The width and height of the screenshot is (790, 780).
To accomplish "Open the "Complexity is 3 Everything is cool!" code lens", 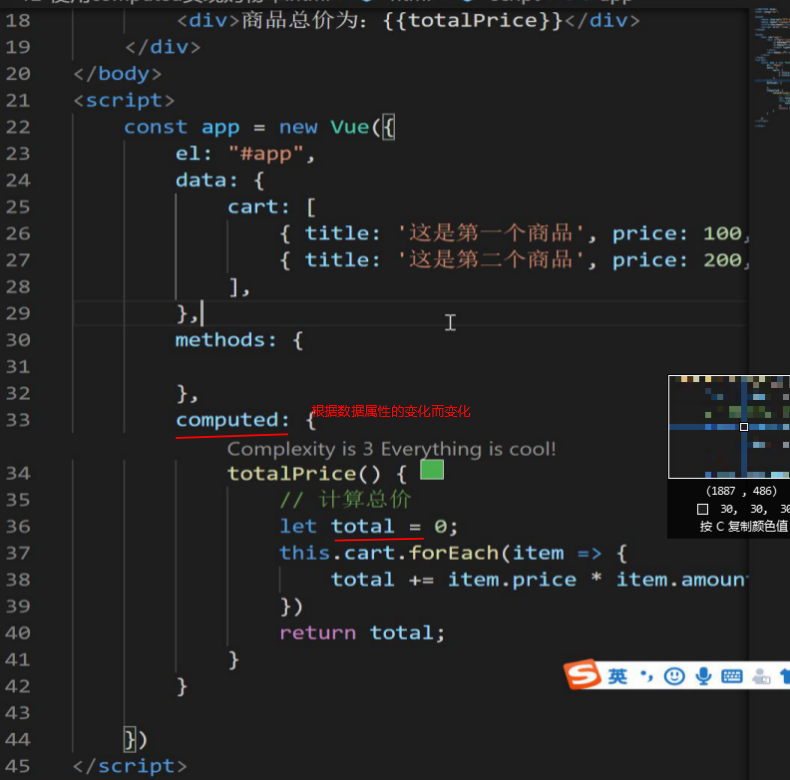I will pyautogui.click(x=391, y=448).
